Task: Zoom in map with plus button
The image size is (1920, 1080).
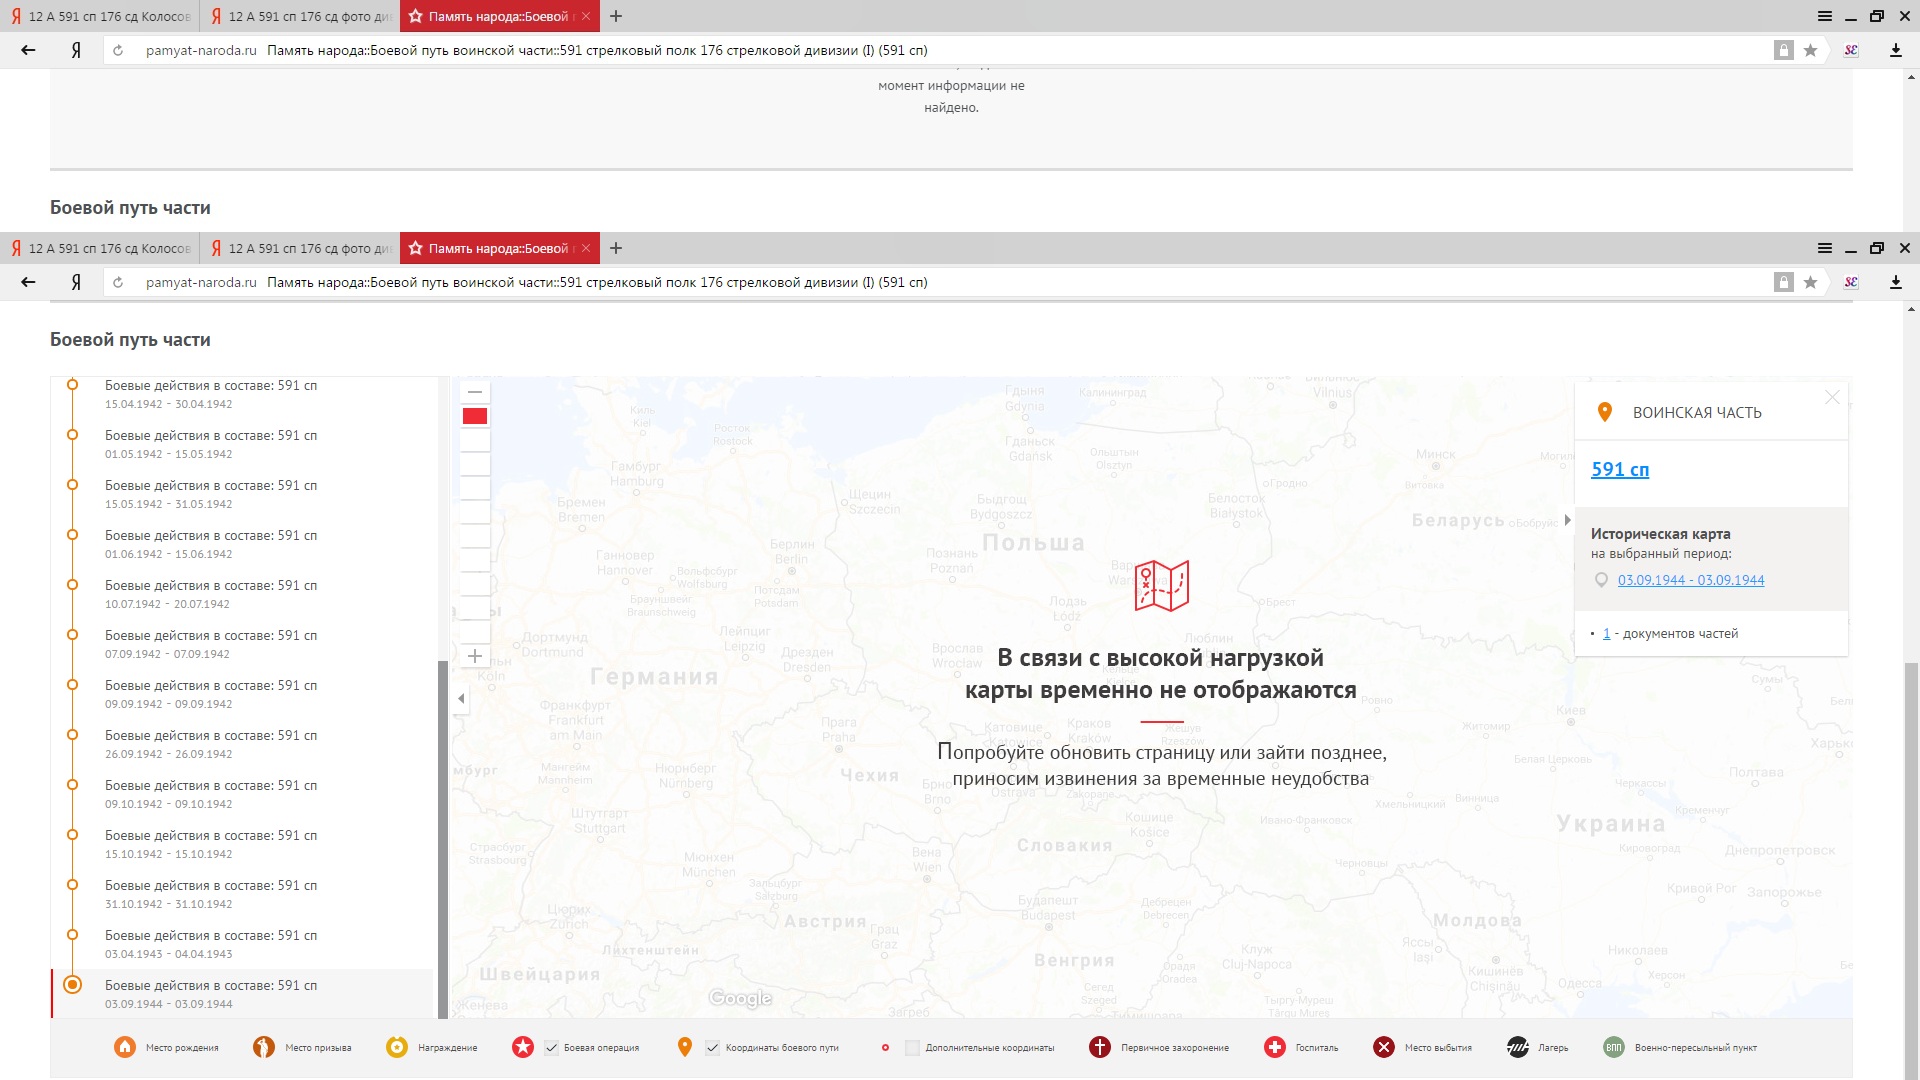Action: pyautogui.click(x=475, y=656)
